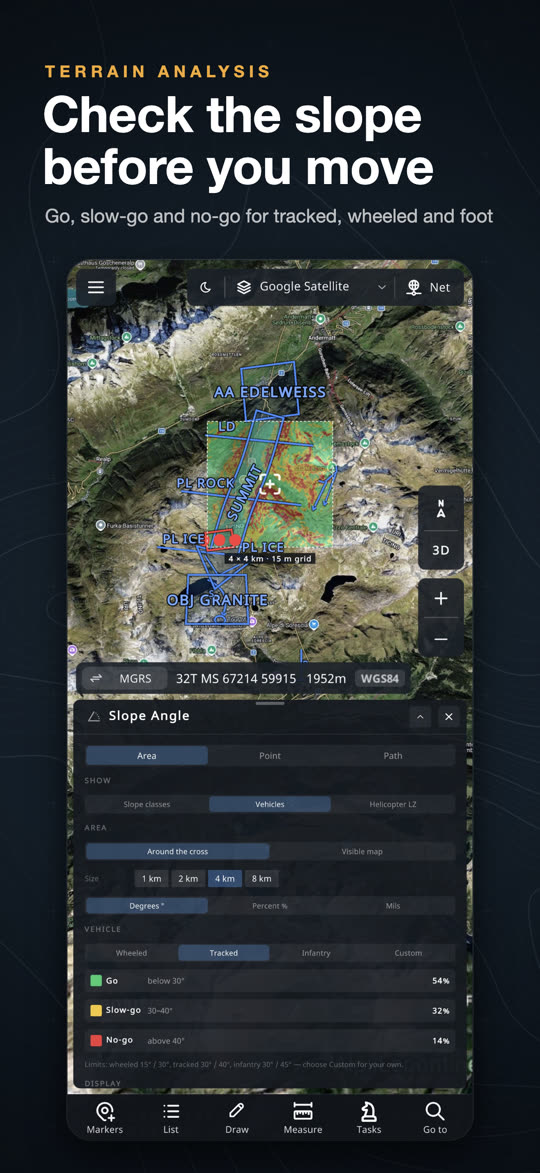
Task: Open Measure tool in bottom bar
Action: 303,1118
